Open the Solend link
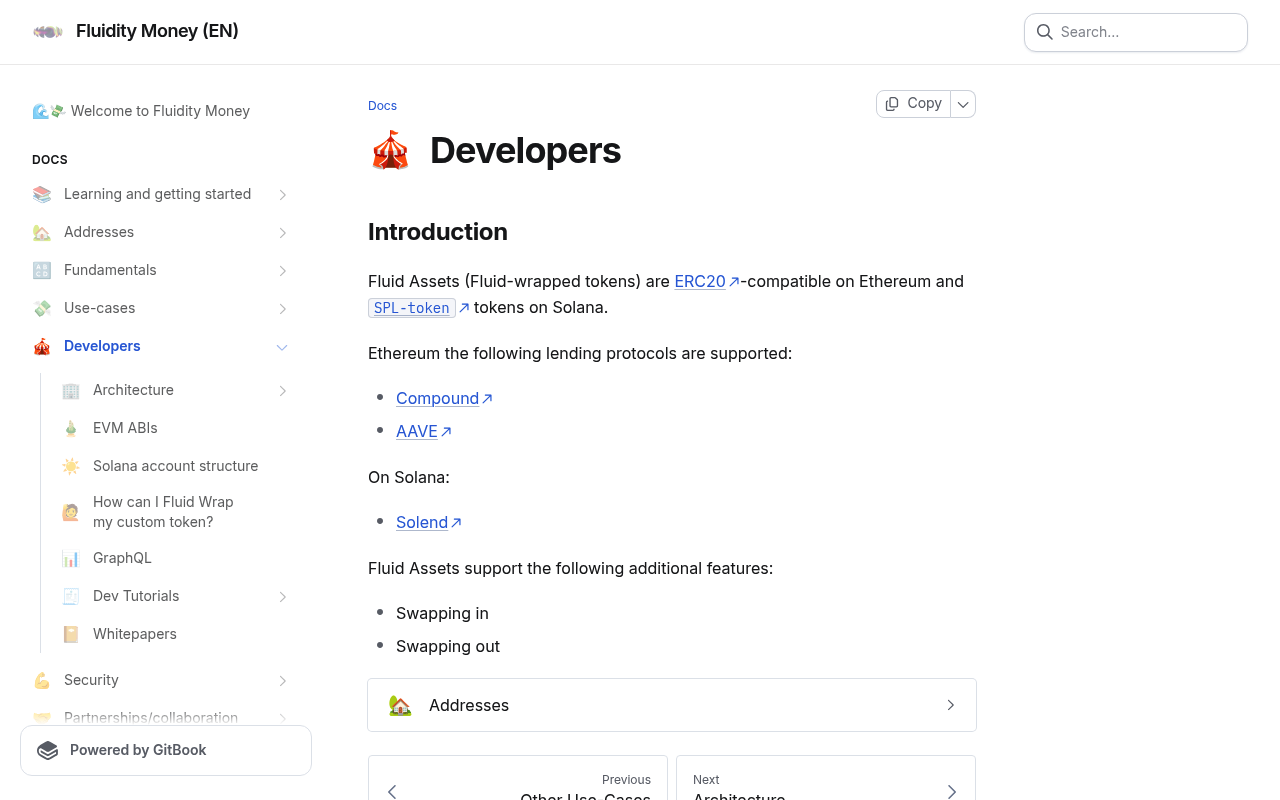The image size is (1280, 800). click(x=422, y=522)
